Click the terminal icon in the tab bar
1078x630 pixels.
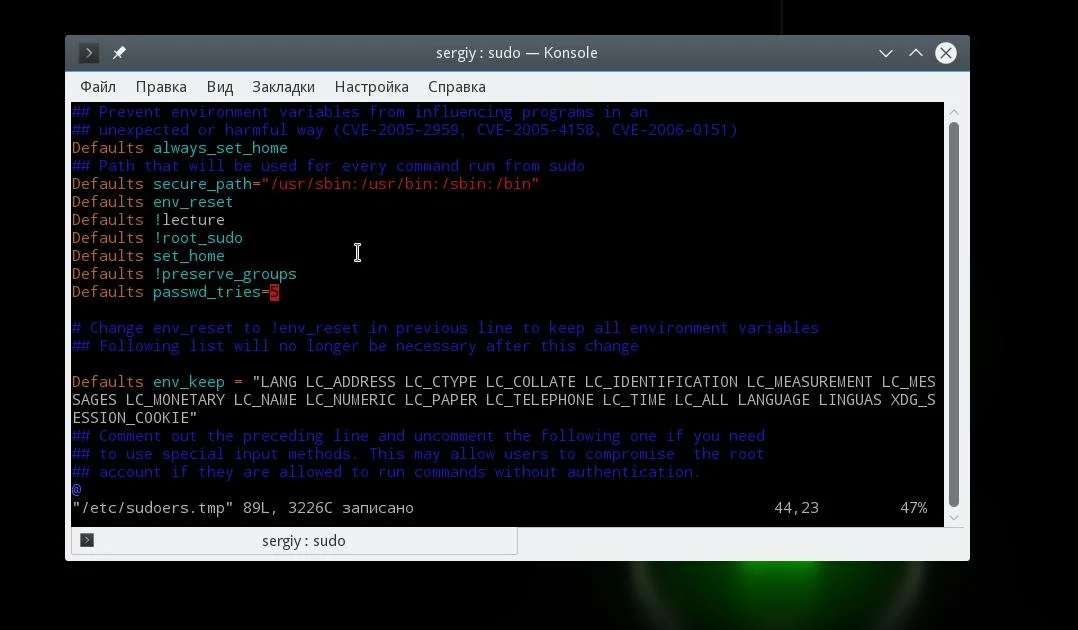point(87,540)
